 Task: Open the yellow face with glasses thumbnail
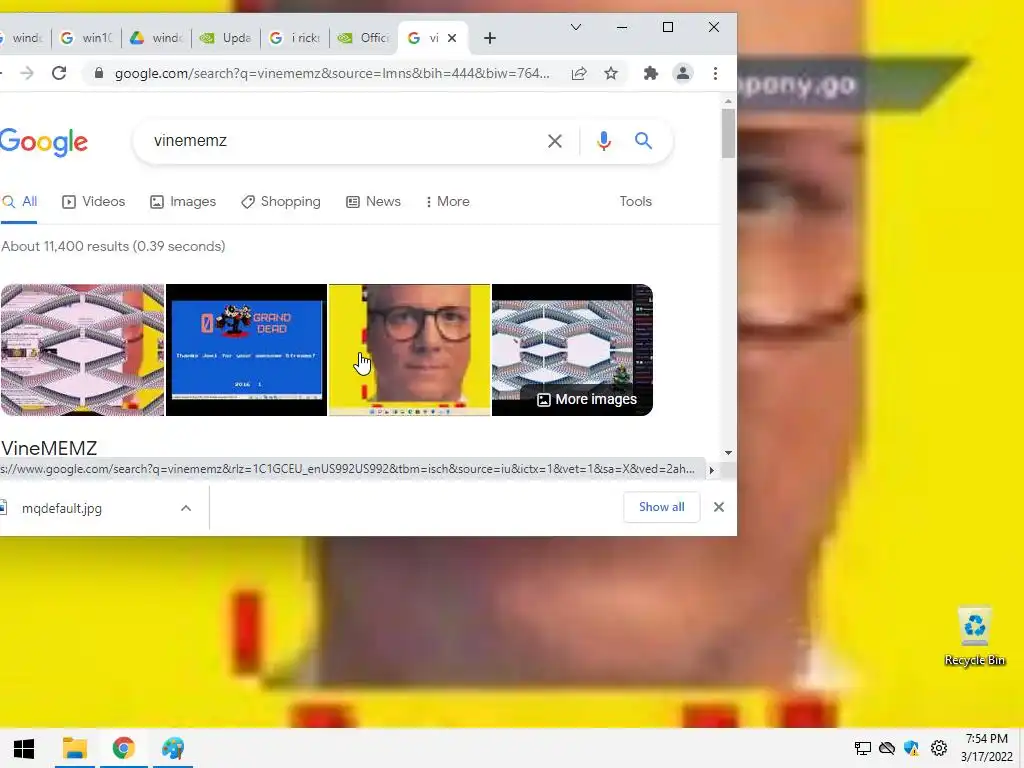(409, 350)
